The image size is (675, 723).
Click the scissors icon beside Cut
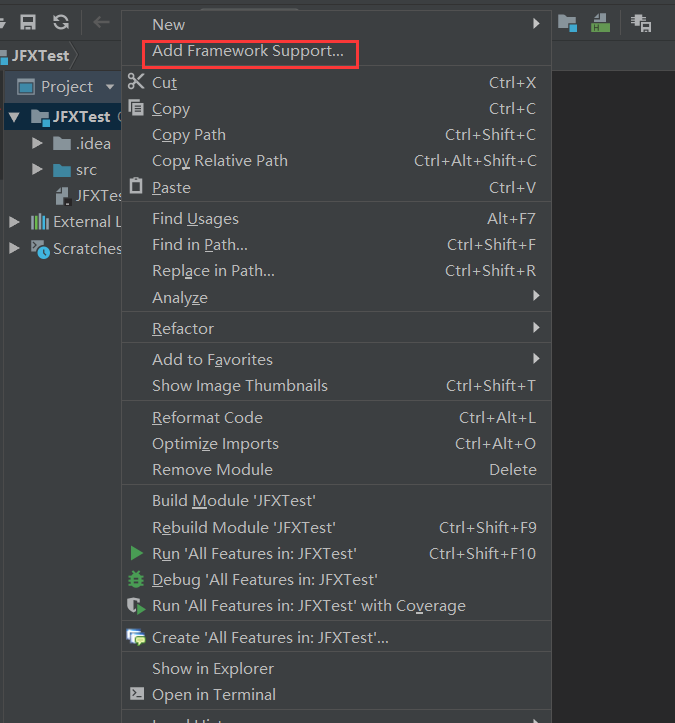click(x=136, y=82)
